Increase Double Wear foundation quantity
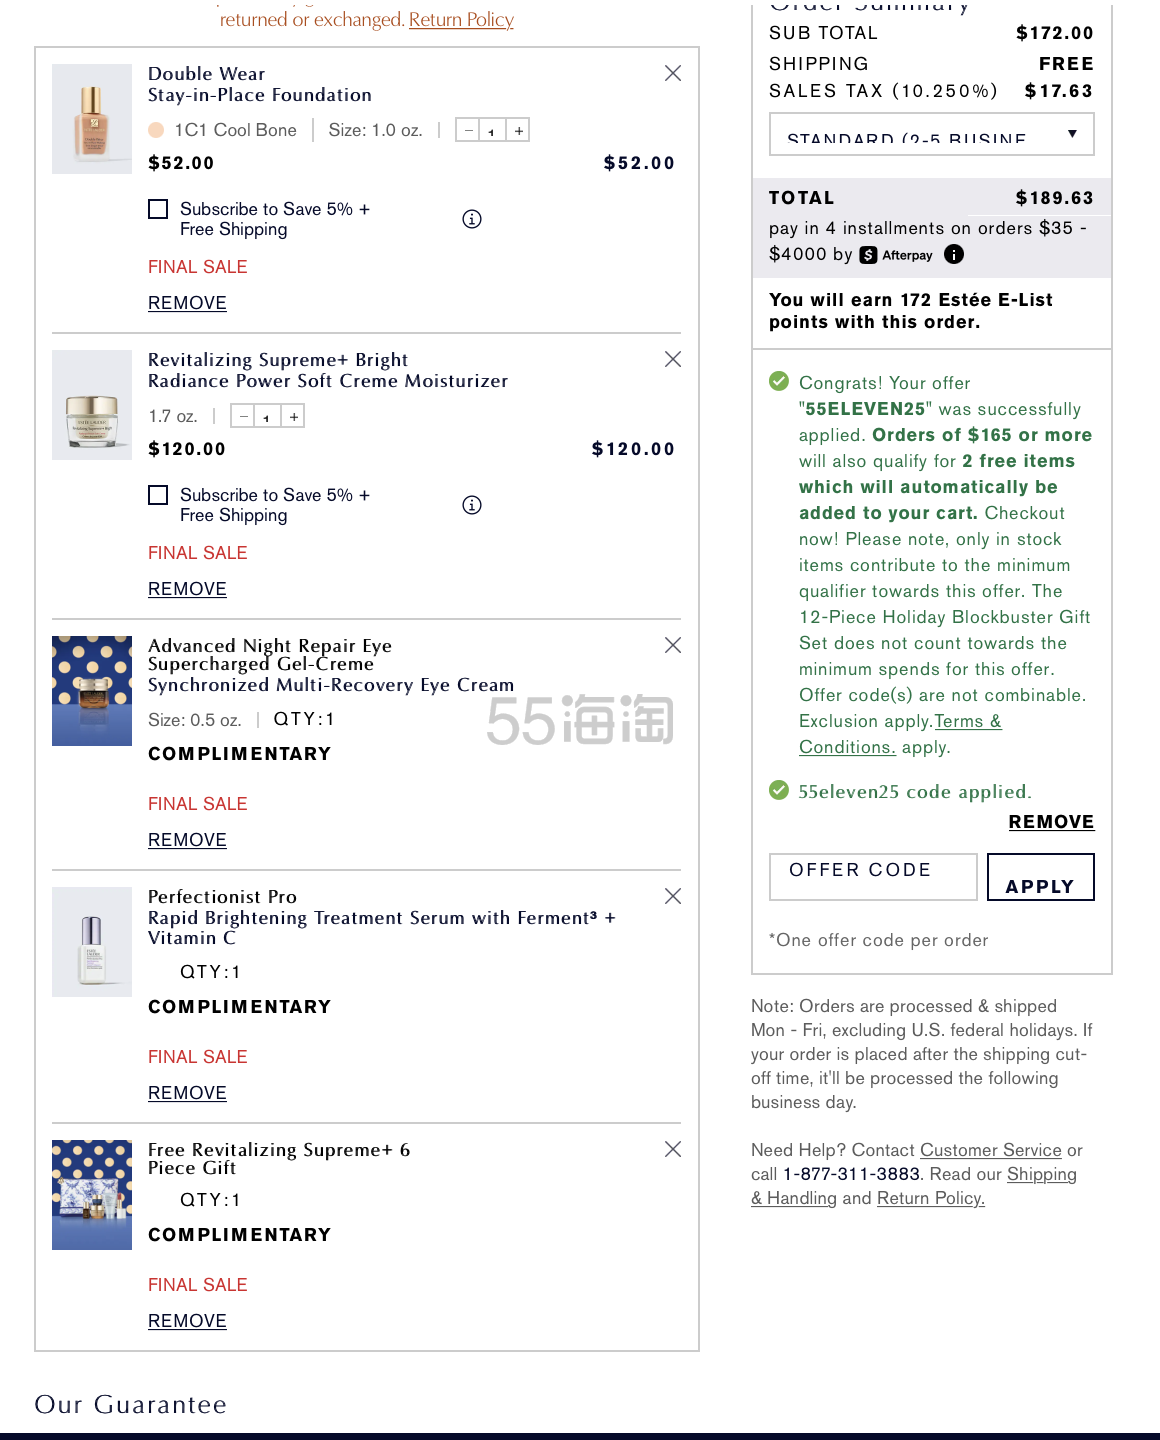 tap(518, 130)
